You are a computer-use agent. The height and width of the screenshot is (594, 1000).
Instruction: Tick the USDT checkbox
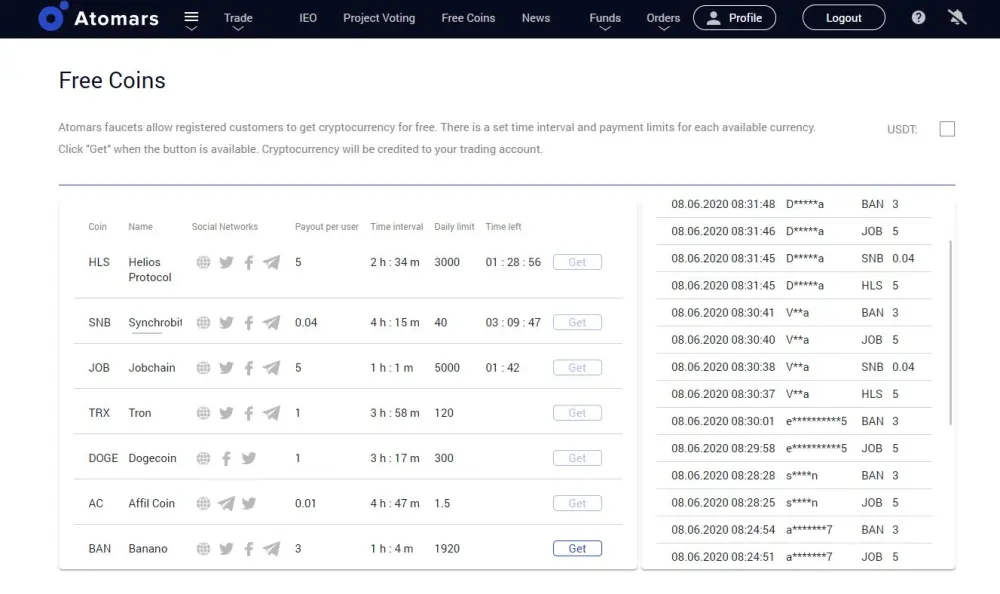pyautogui.click(x=947, y=129)
